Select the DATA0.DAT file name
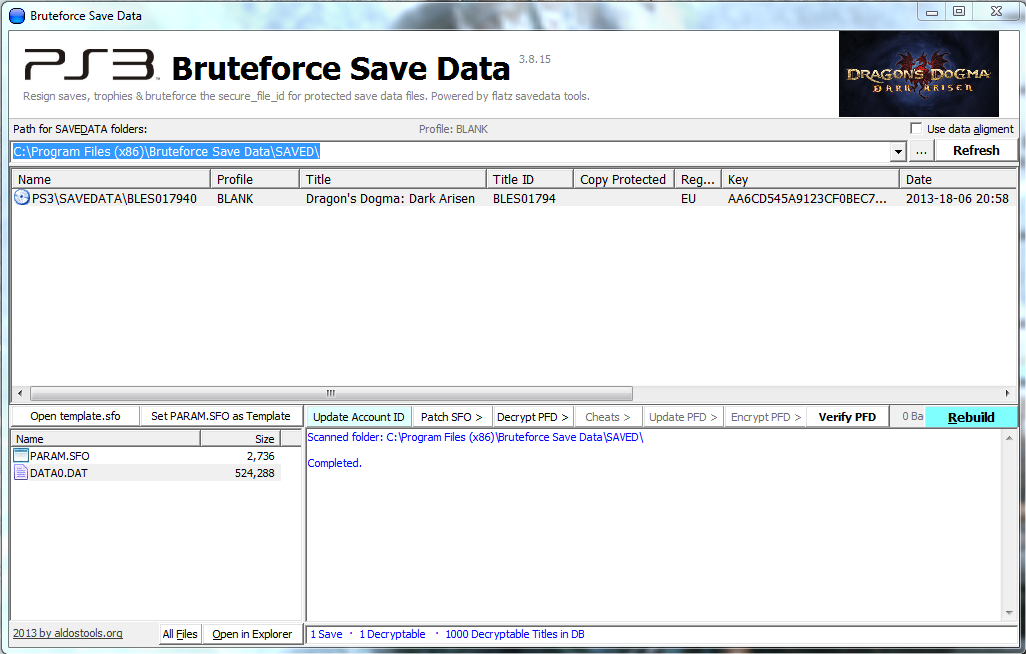1026x654 pixels. (58, 473)
